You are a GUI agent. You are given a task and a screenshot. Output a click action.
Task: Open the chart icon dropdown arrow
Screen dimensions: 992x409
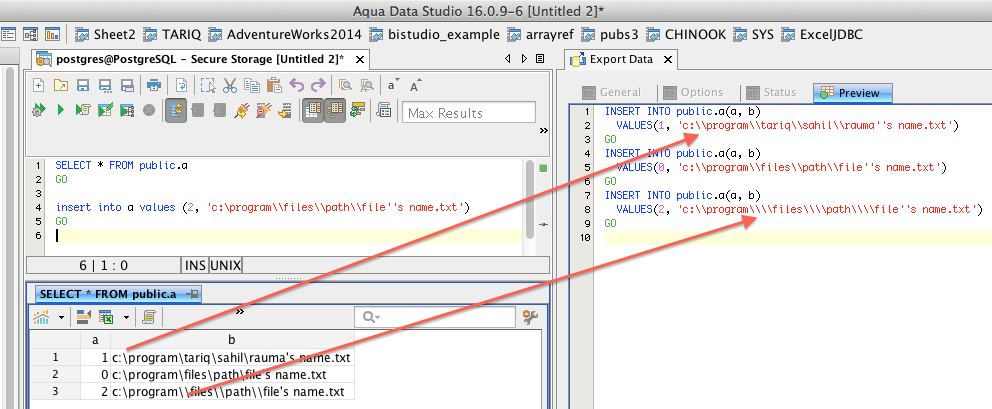pyautogui.click(x=61, y=317)
